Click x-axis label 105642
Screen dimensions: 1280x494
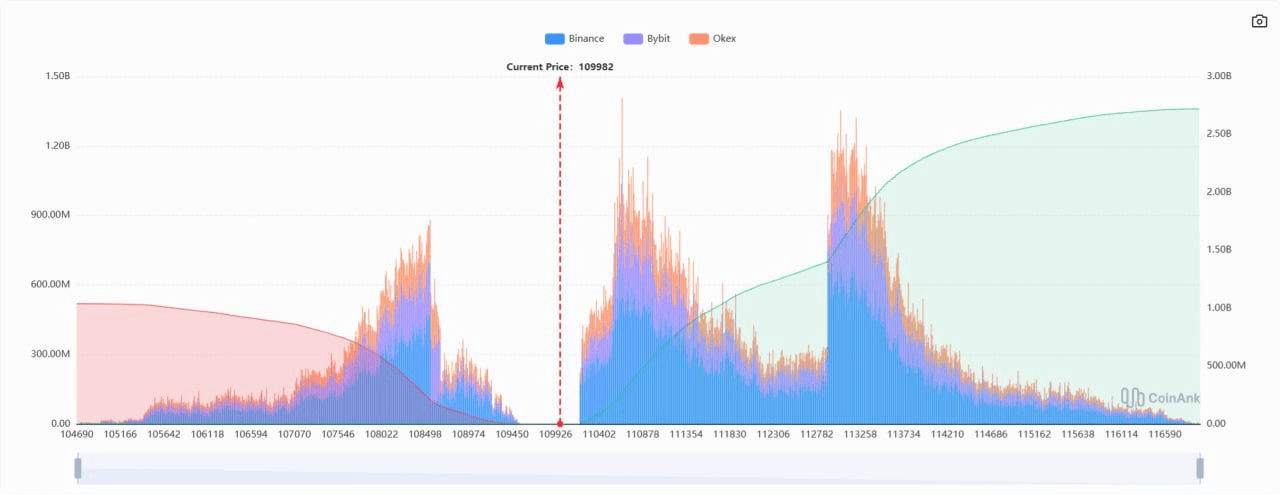(x=164, y=435)
